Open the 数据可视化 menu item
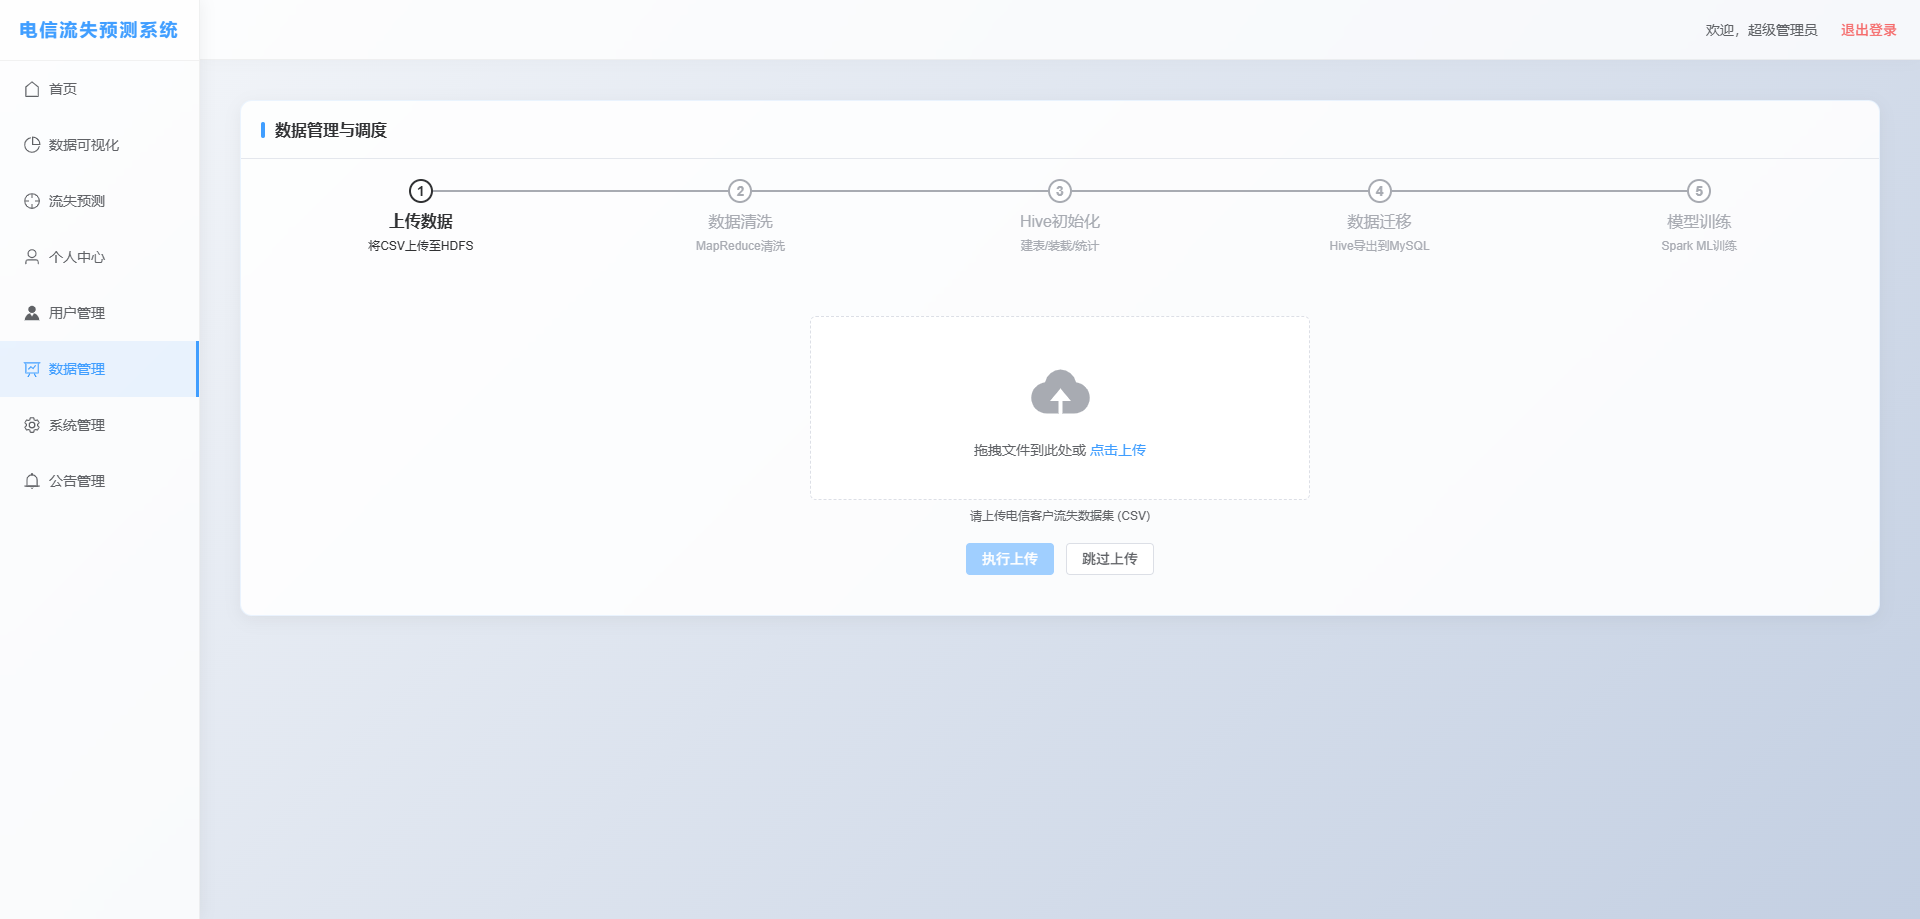Image resolution: width=1920 pixels, height=919 pixels. click(84, 145)
